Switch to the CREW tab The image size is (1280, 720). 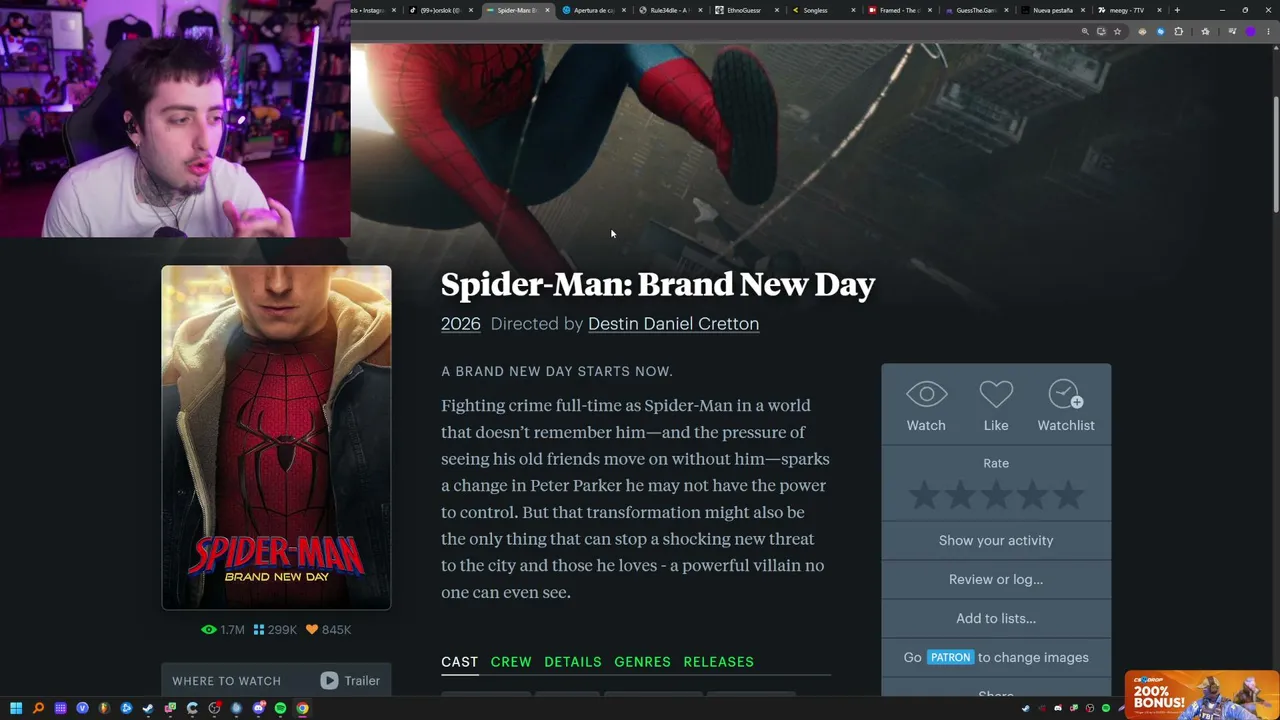tap(511, 662)
